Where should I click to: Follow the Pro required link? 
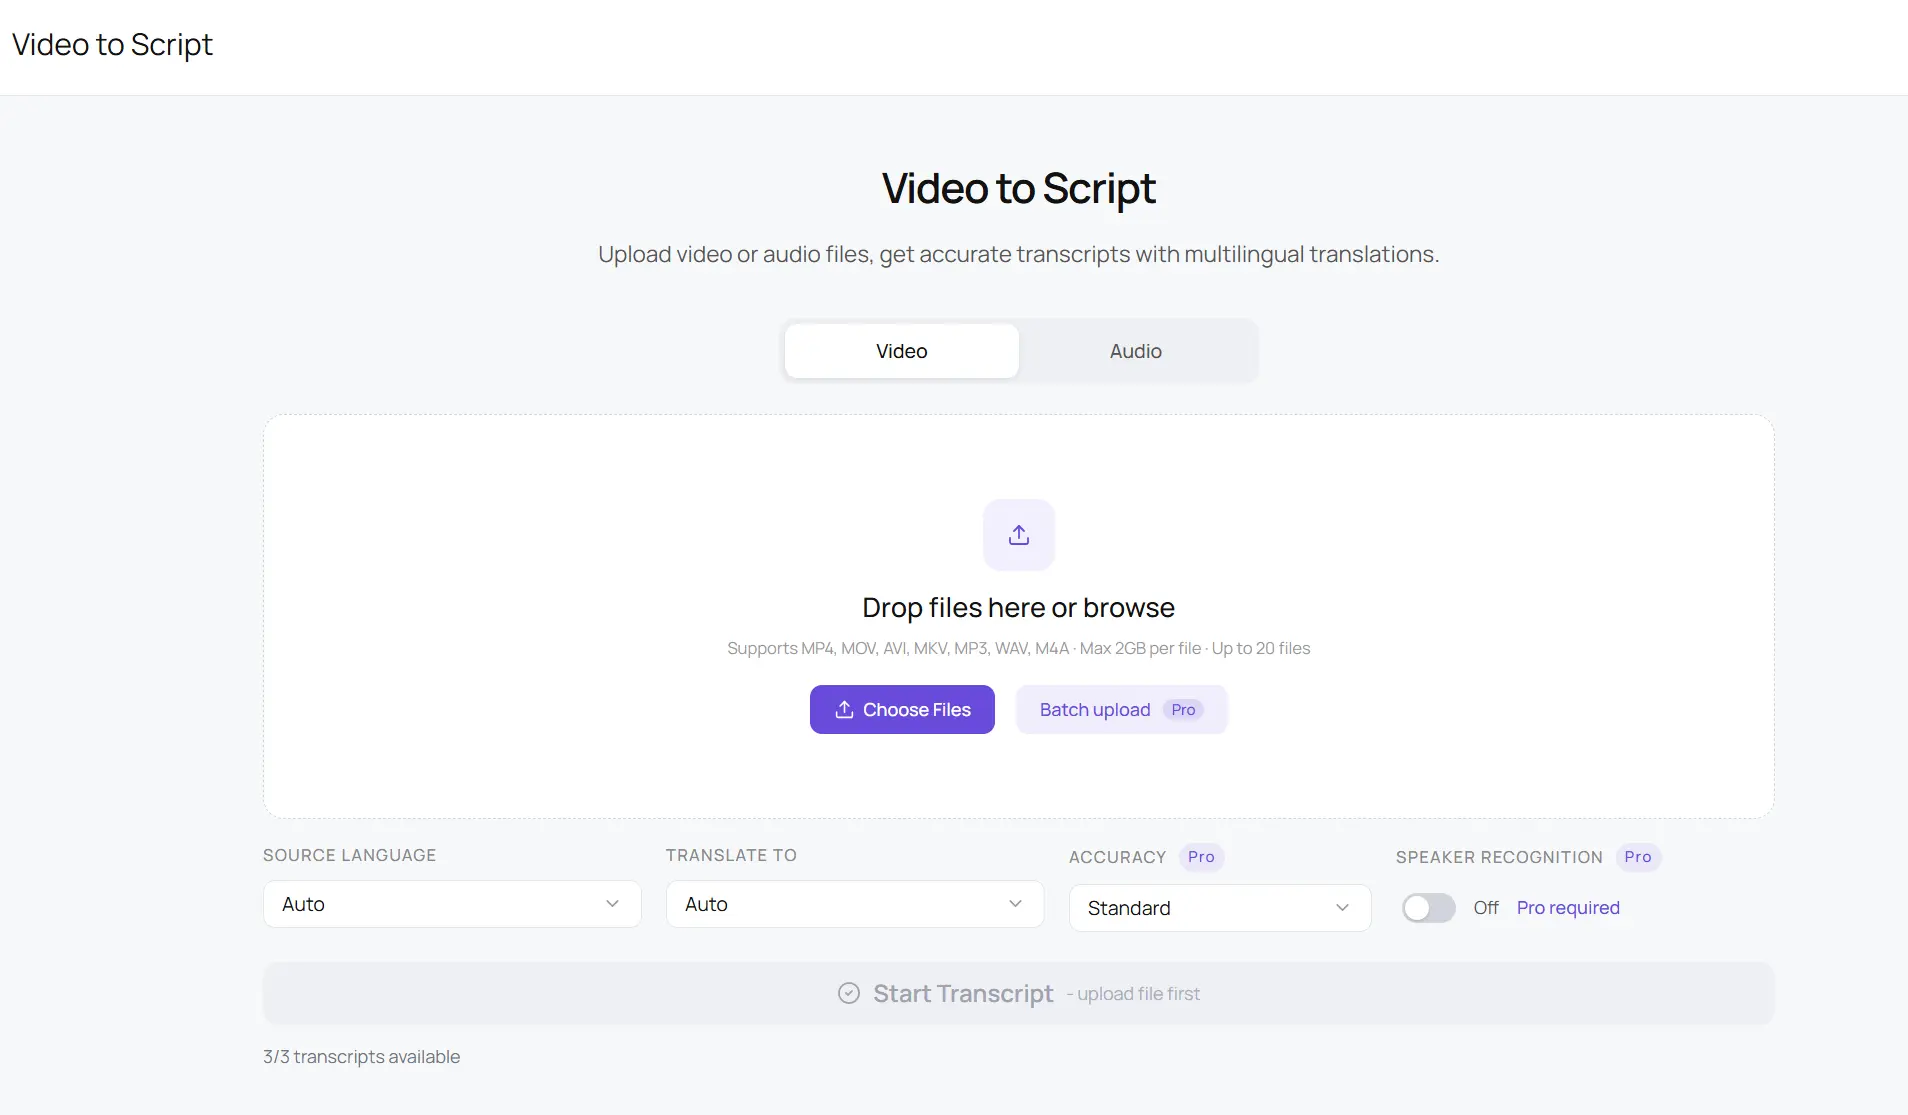(x=1567, y=908)
